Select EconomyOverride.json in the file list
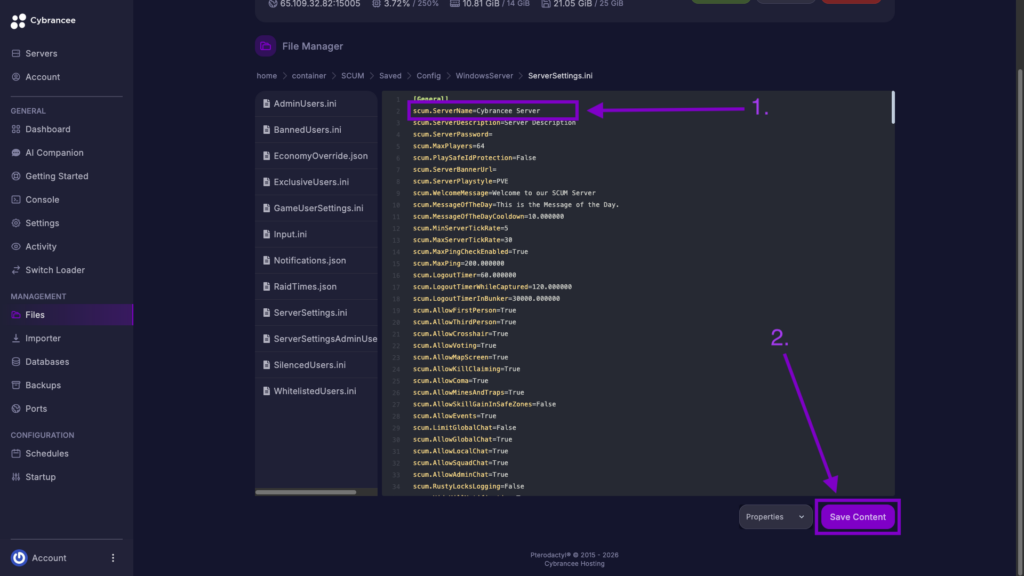The width and height of the screenshot is (1024, 576). (321, 155)
